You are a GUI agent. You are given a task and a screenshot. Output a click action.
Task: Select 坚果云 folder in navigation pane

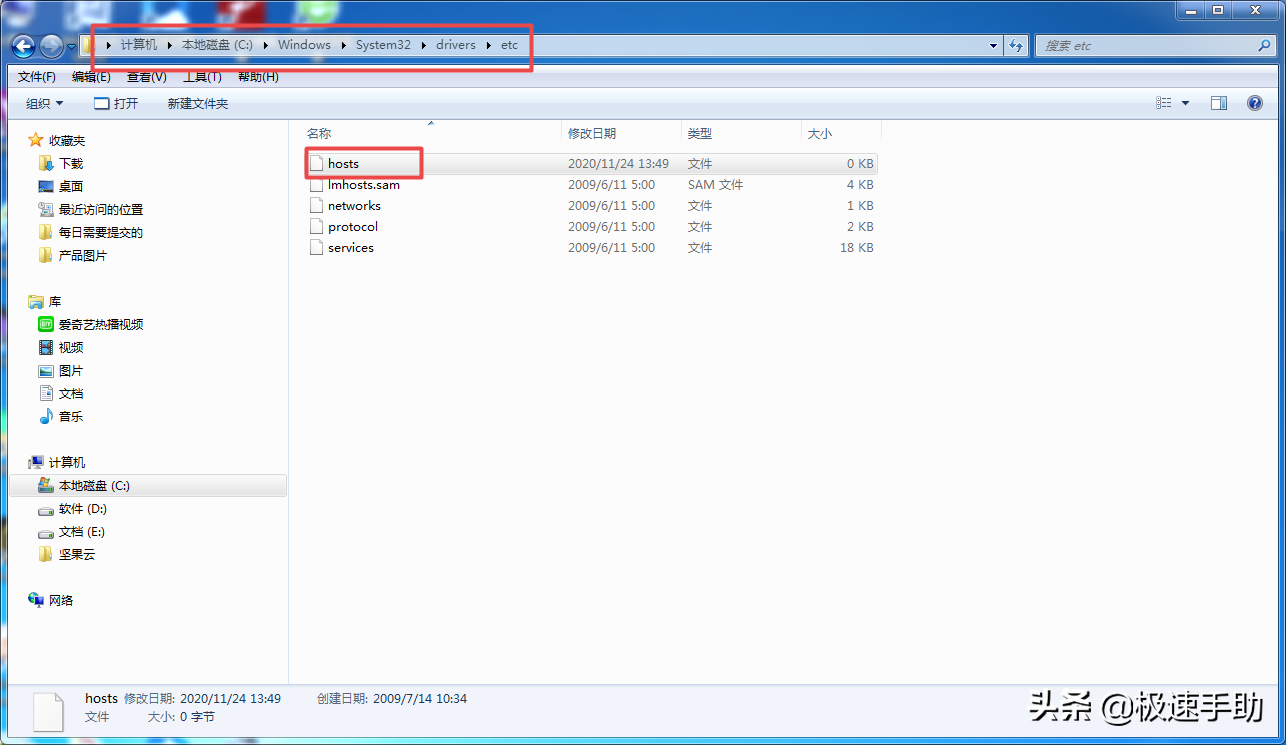76,554
